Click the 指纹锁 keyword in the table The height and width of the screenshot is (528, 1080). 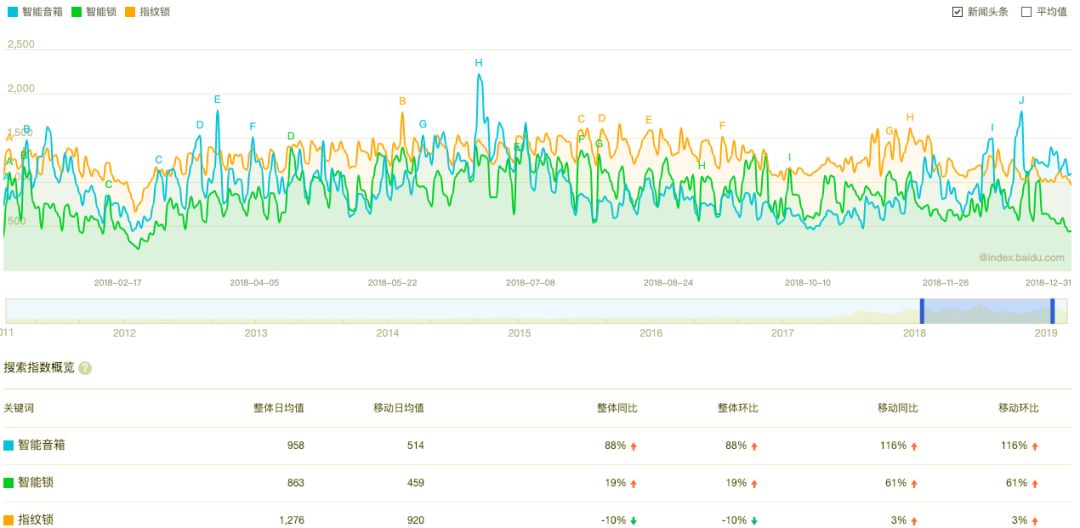click(x=35, y=519)
